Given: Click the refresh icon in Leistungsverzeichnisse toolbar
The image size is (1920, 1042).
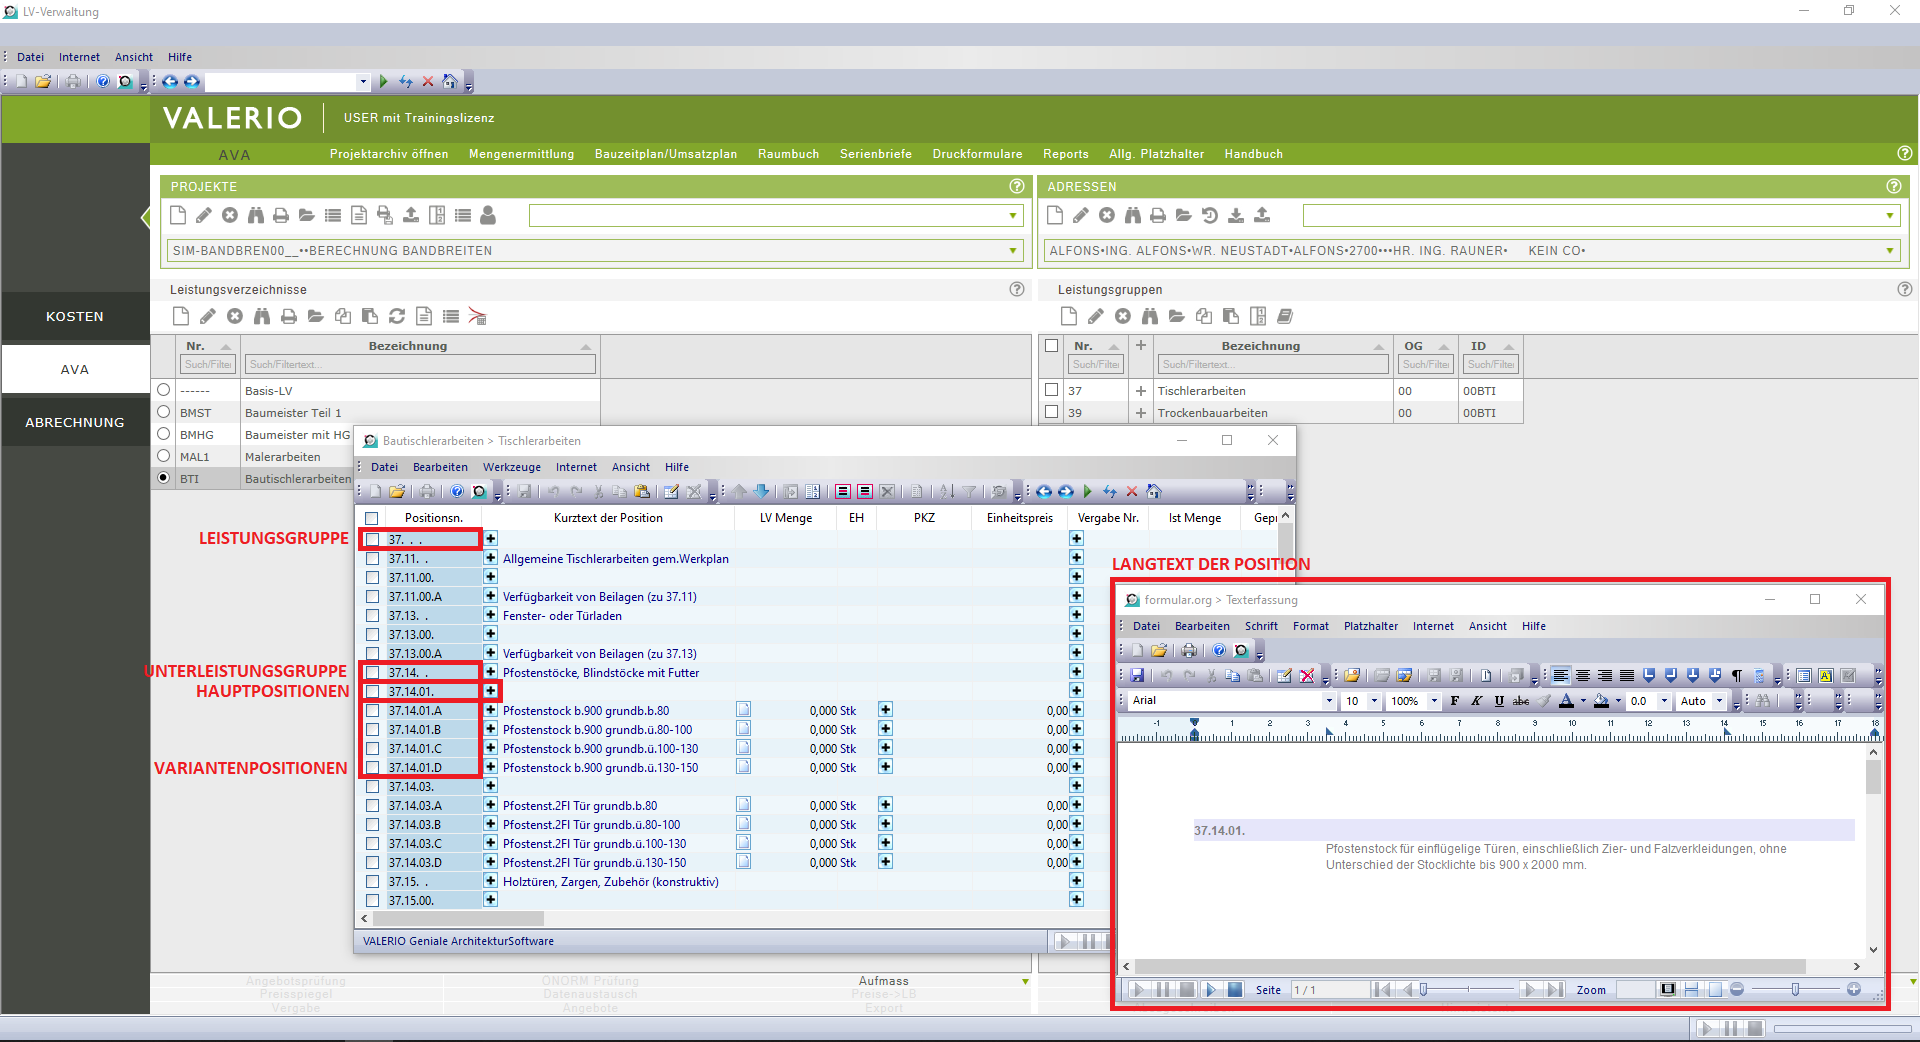Looking at the screenshot, I should pos(397,316).
